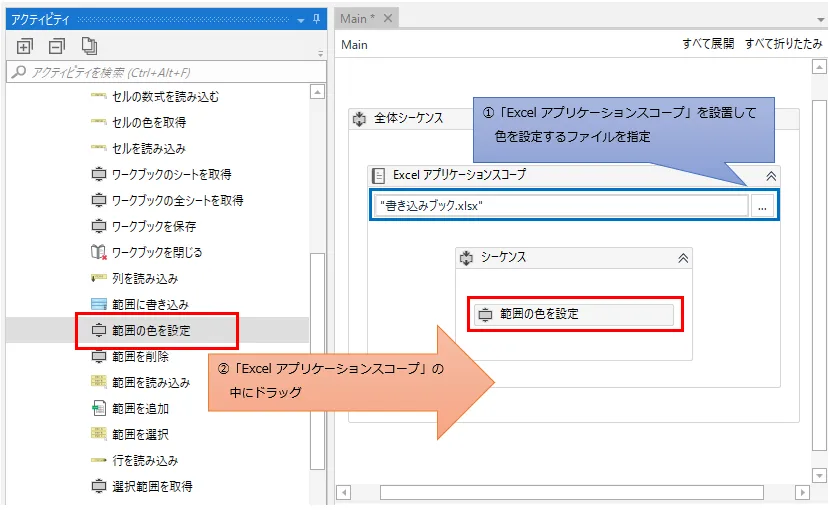Click icon beside 列を読み込み
This screenshot has width=834, height=510.
pyautogui.click(x=99, y=278)
